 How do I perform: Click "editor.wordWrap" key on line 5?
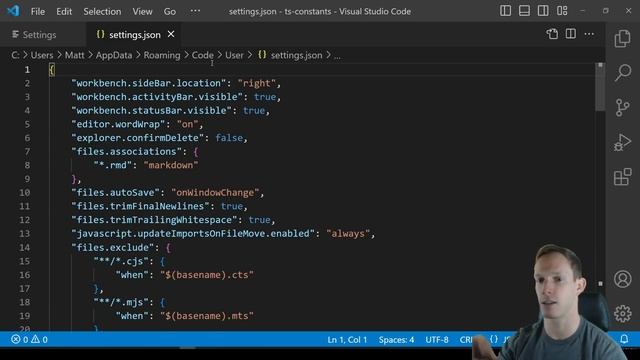point(118,124)
